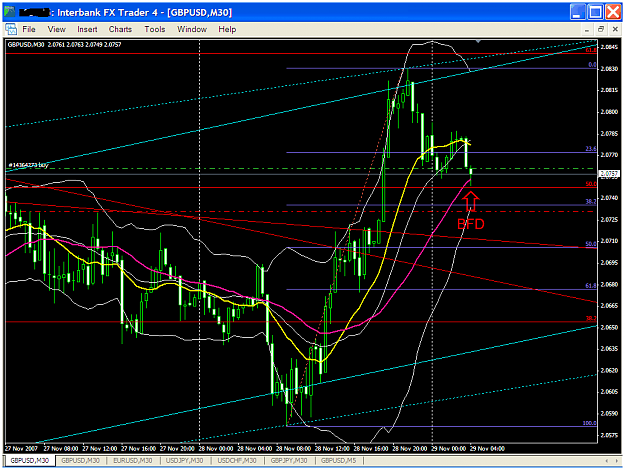Click the chart shift triangle marker

[x=478, y=41]
